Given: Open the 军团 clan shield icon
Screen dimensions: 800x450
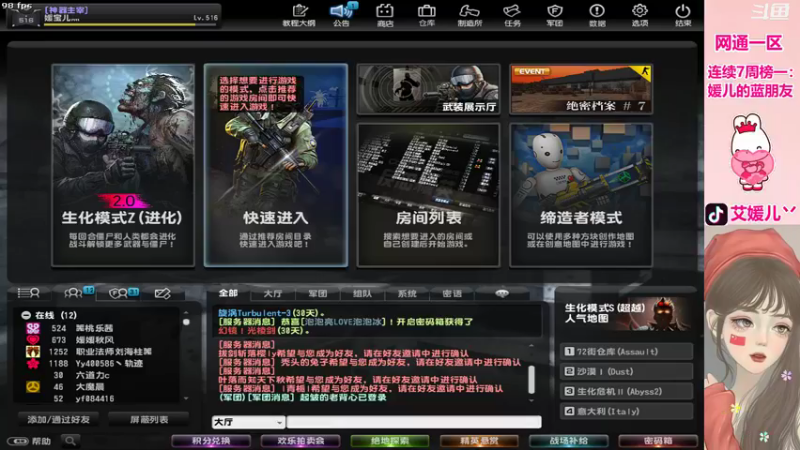Looking at the screenshot, I should point(555,15).
